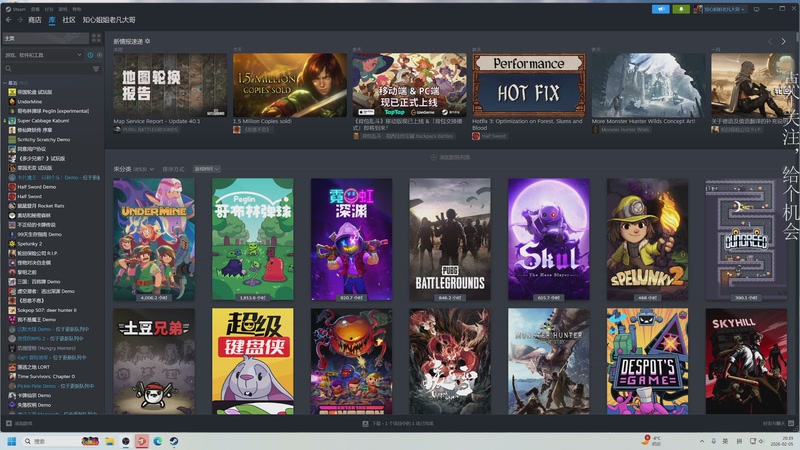
Task: Open the green bell notifications button
Action: click(681, 9)
